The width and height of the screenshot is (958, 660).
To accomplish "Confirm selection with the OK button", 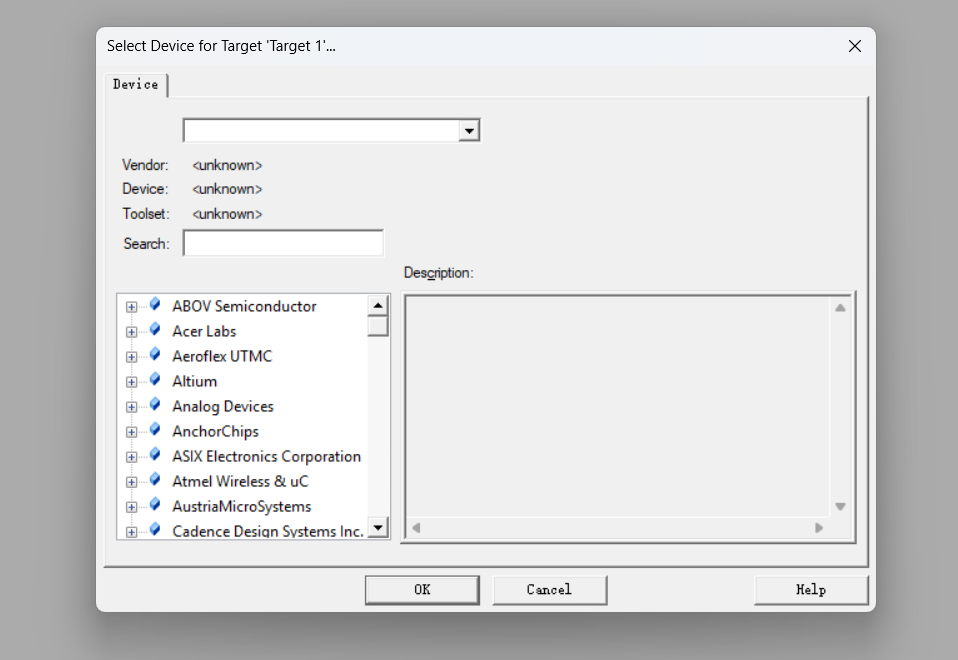I will [422, 590].
